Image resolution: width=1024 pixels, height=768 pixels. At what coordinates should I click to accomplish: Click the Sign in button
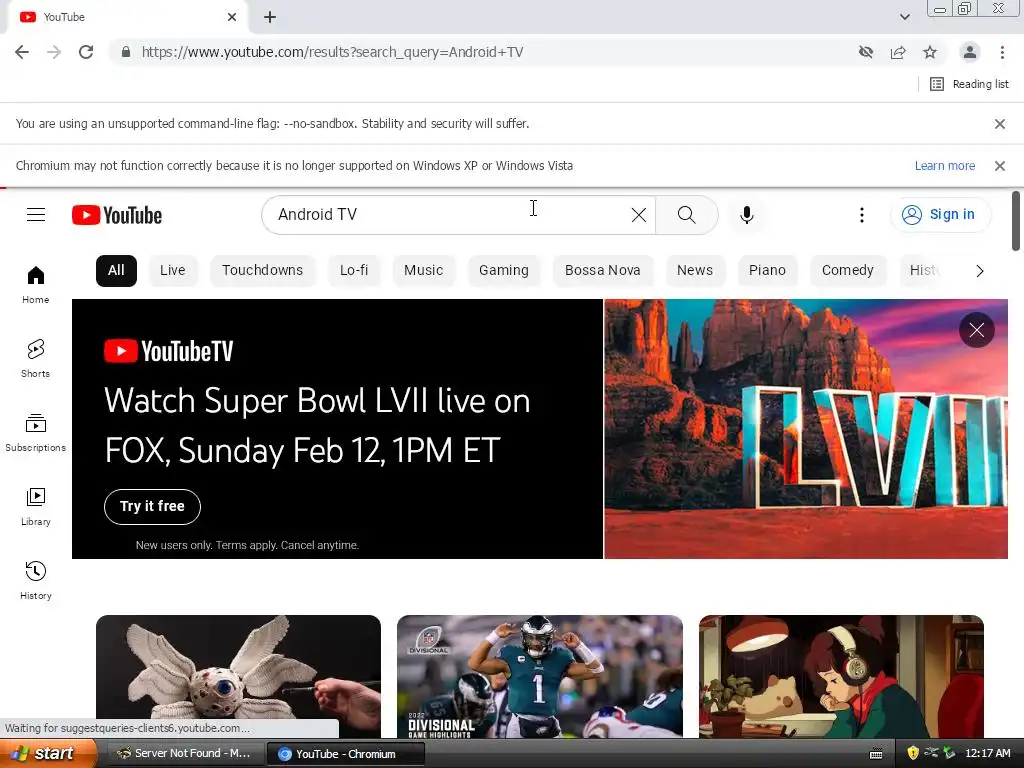pyautogui.click(x=940, y=215)
